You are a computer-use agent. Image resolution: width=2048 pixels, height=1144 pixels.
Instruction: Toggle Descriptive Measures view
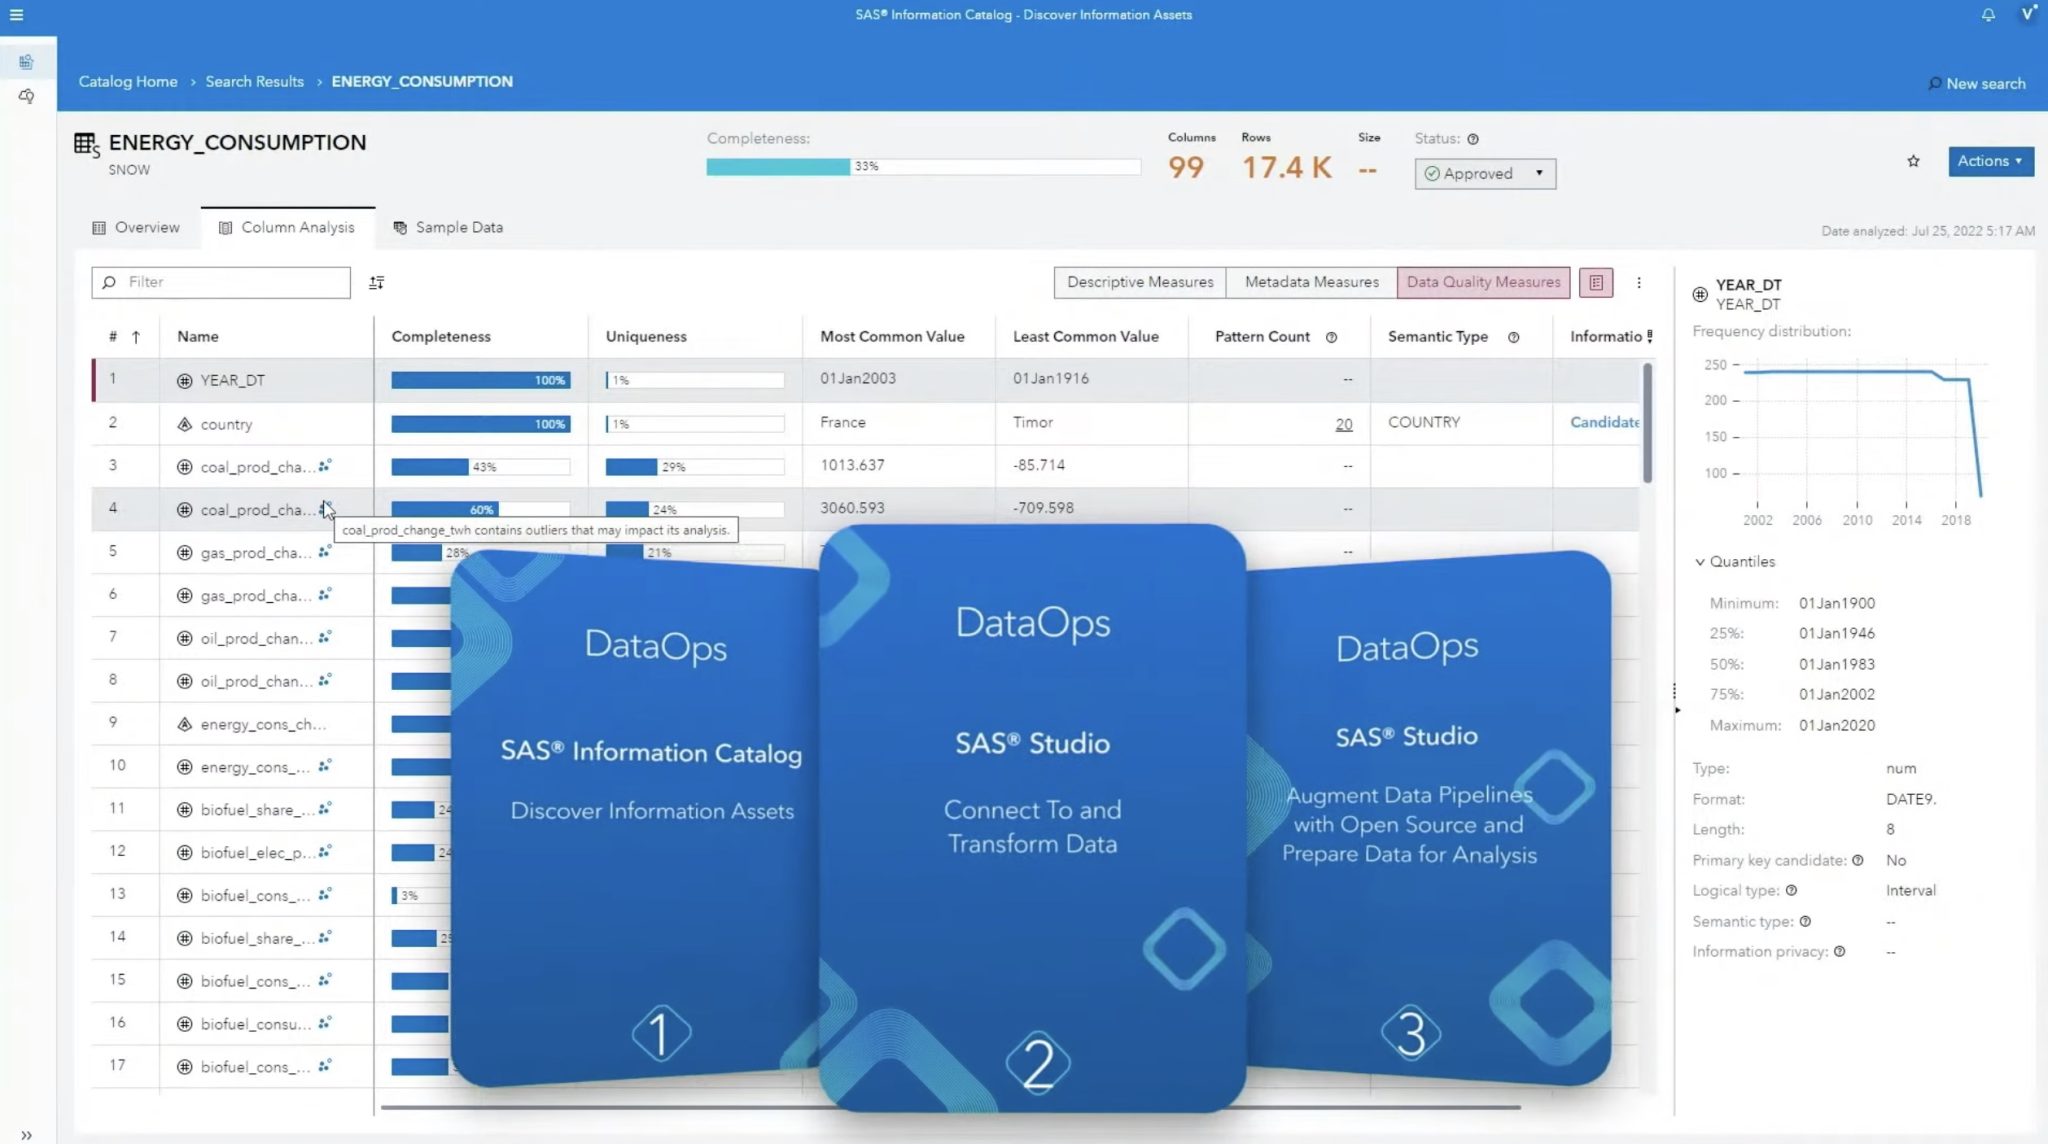point(1139,282)
